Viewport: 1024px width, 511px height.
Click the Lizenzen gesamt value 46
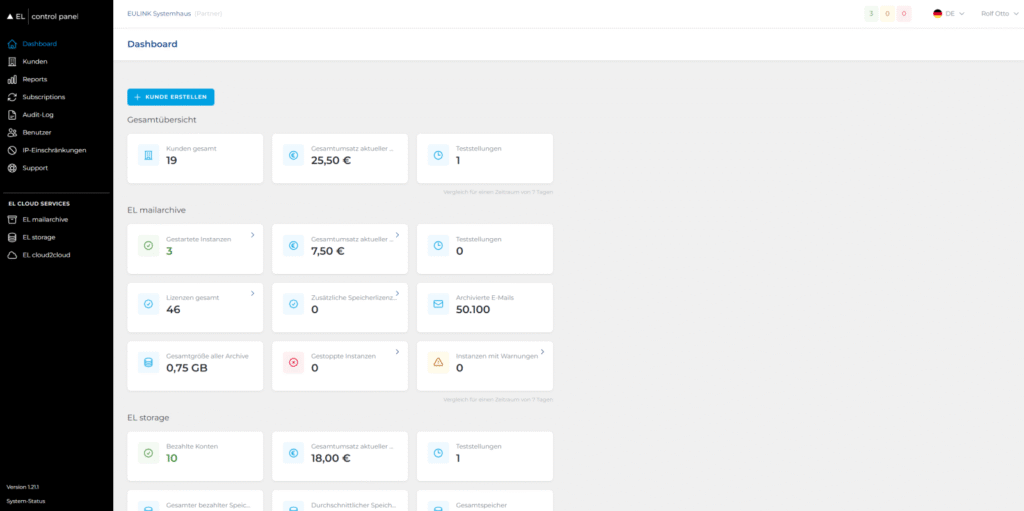point(173,310)
